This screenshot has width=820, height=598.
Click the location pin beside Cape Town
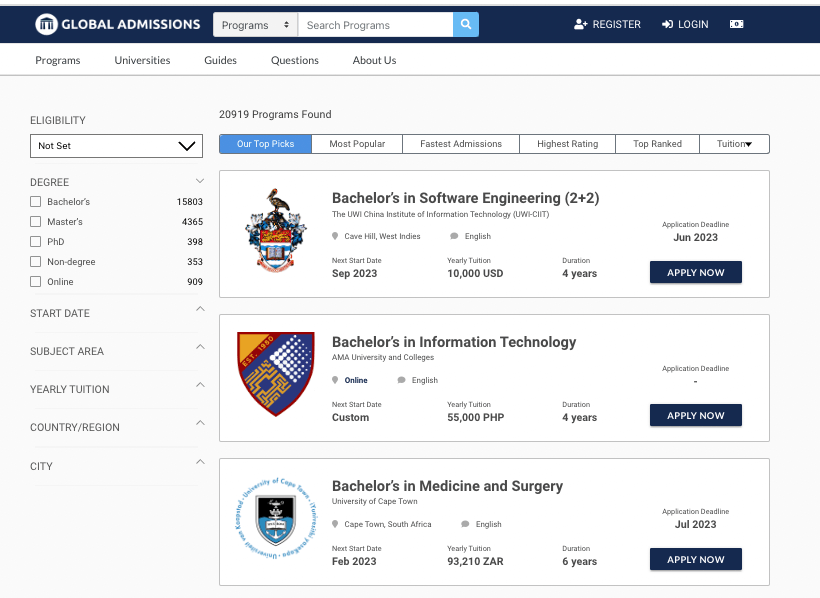pyautogui.click(x=335, y=524)
